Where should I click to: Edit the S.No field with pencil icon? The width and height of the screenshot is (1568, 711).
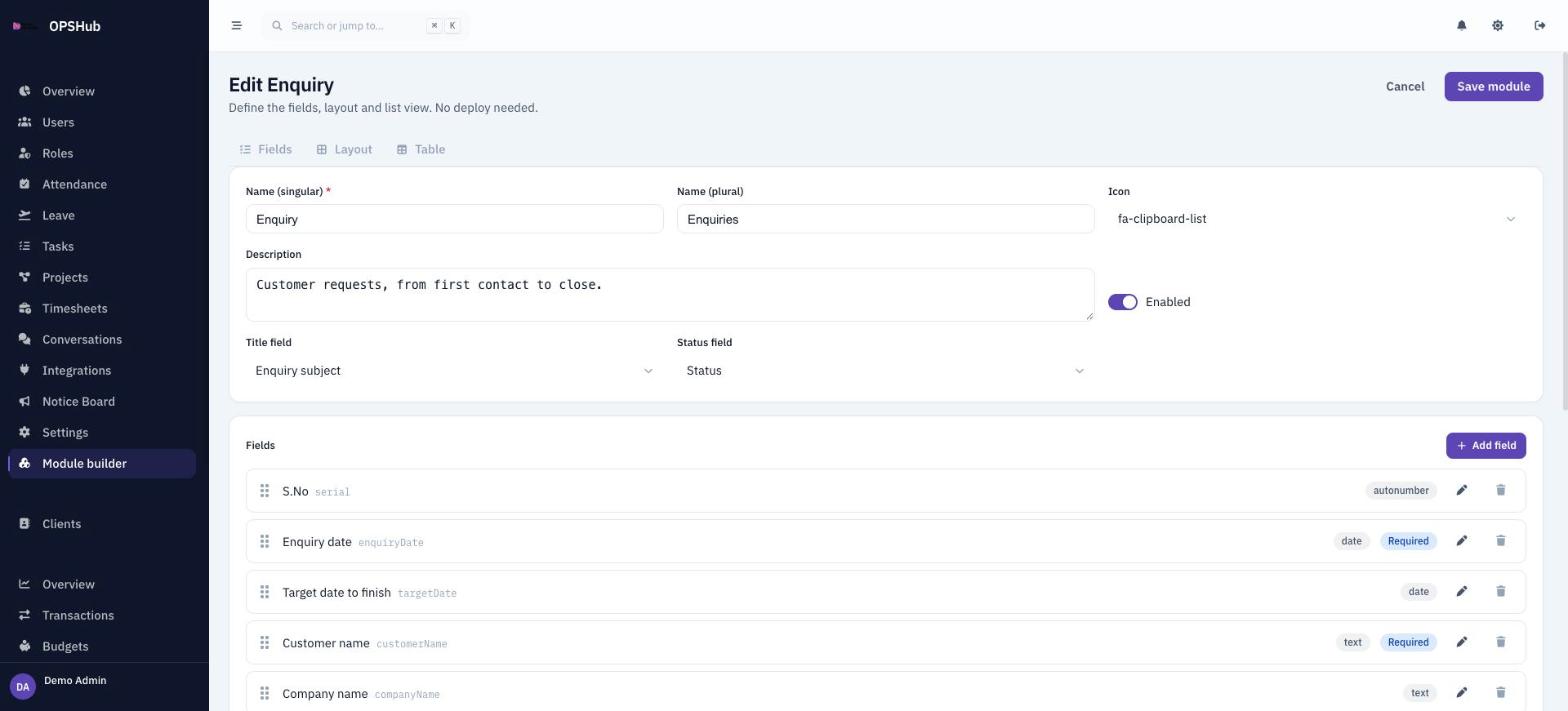tap(1461, 490)
